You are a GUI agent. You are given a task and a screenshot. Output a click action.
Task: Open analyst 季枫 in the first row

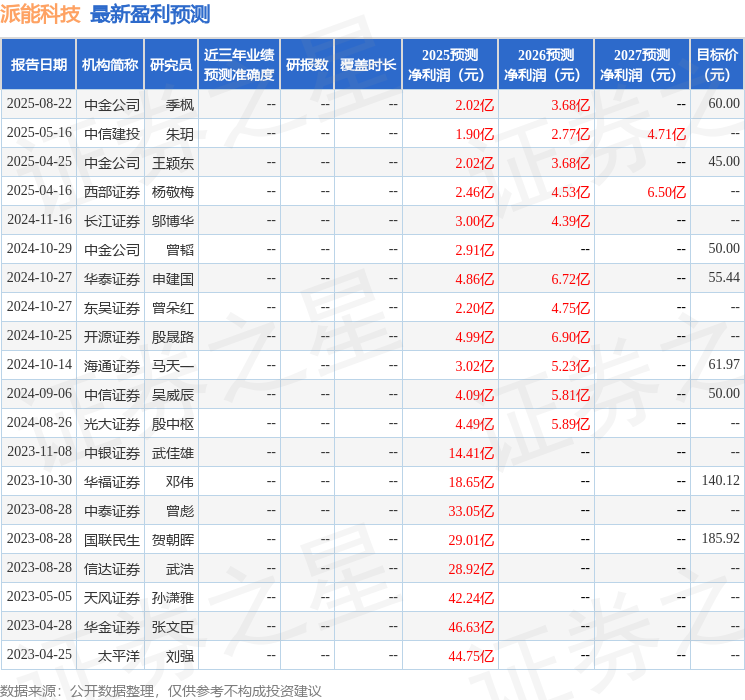[180, 104]
